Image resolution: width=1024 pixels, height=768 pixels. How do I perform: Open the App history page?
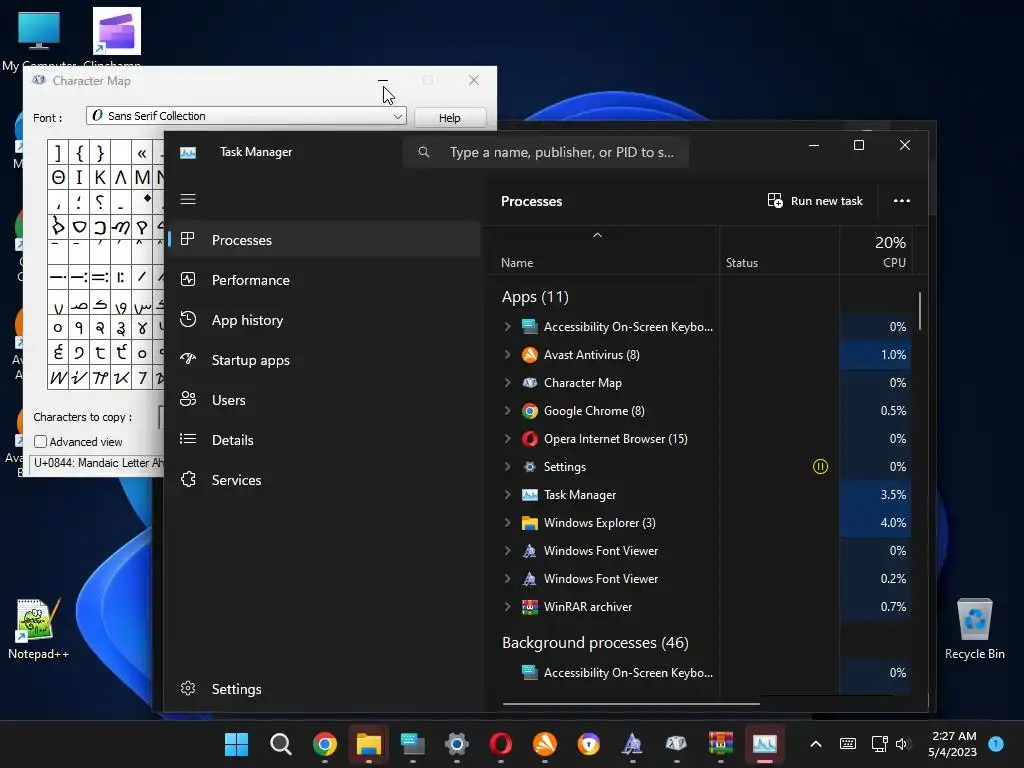325,320
